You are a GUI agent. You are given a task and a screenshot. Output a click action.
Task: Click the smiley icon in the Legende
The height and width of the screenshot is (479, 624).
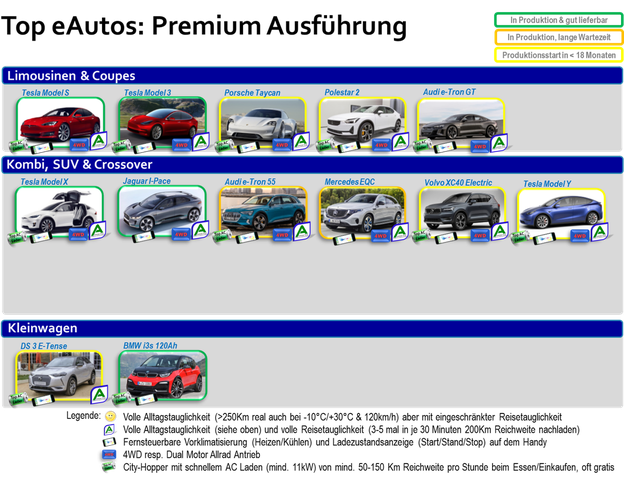[x=110, y=417]
